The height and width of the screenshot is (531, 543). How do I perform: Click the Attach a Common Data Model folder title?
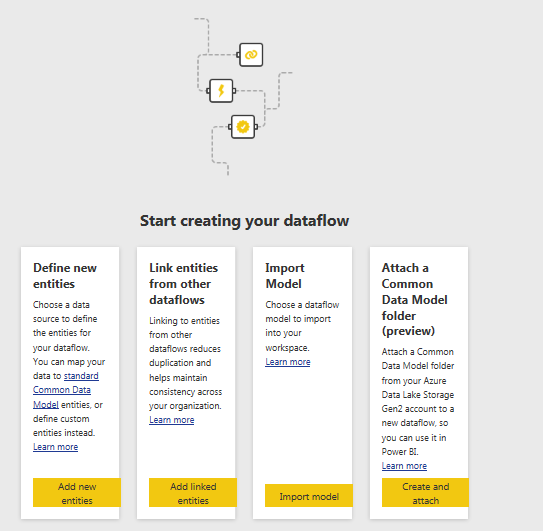[x=415, y=299]
